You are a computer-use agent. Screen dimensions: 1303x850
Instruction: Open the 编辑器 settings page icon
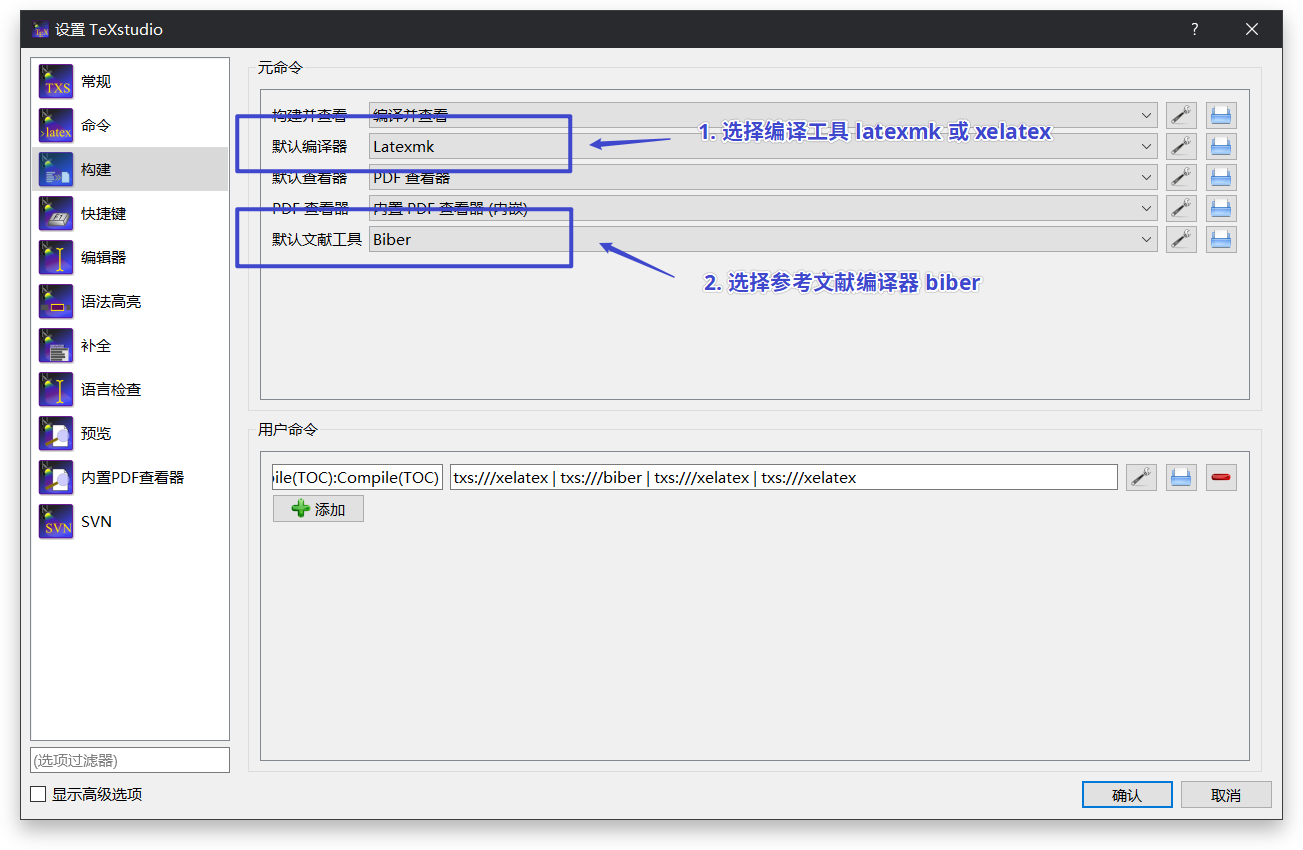pos(56,257)
